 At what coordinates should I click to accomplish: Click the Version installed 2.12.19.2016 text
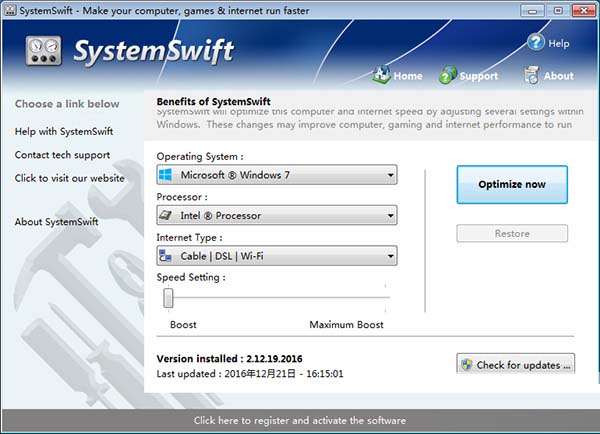click(x=230, y=359)
